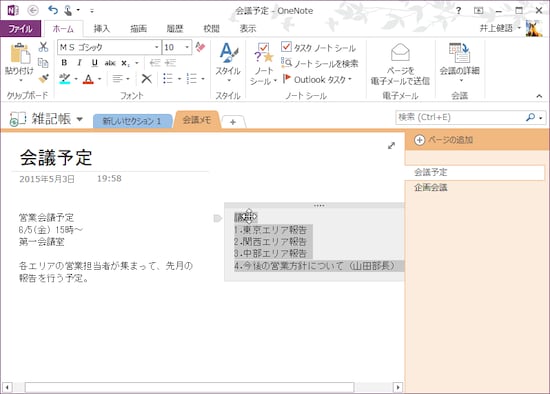Screen dimensions: 550x394
Task: Apply bulleted list
Action: click(168, 79)
